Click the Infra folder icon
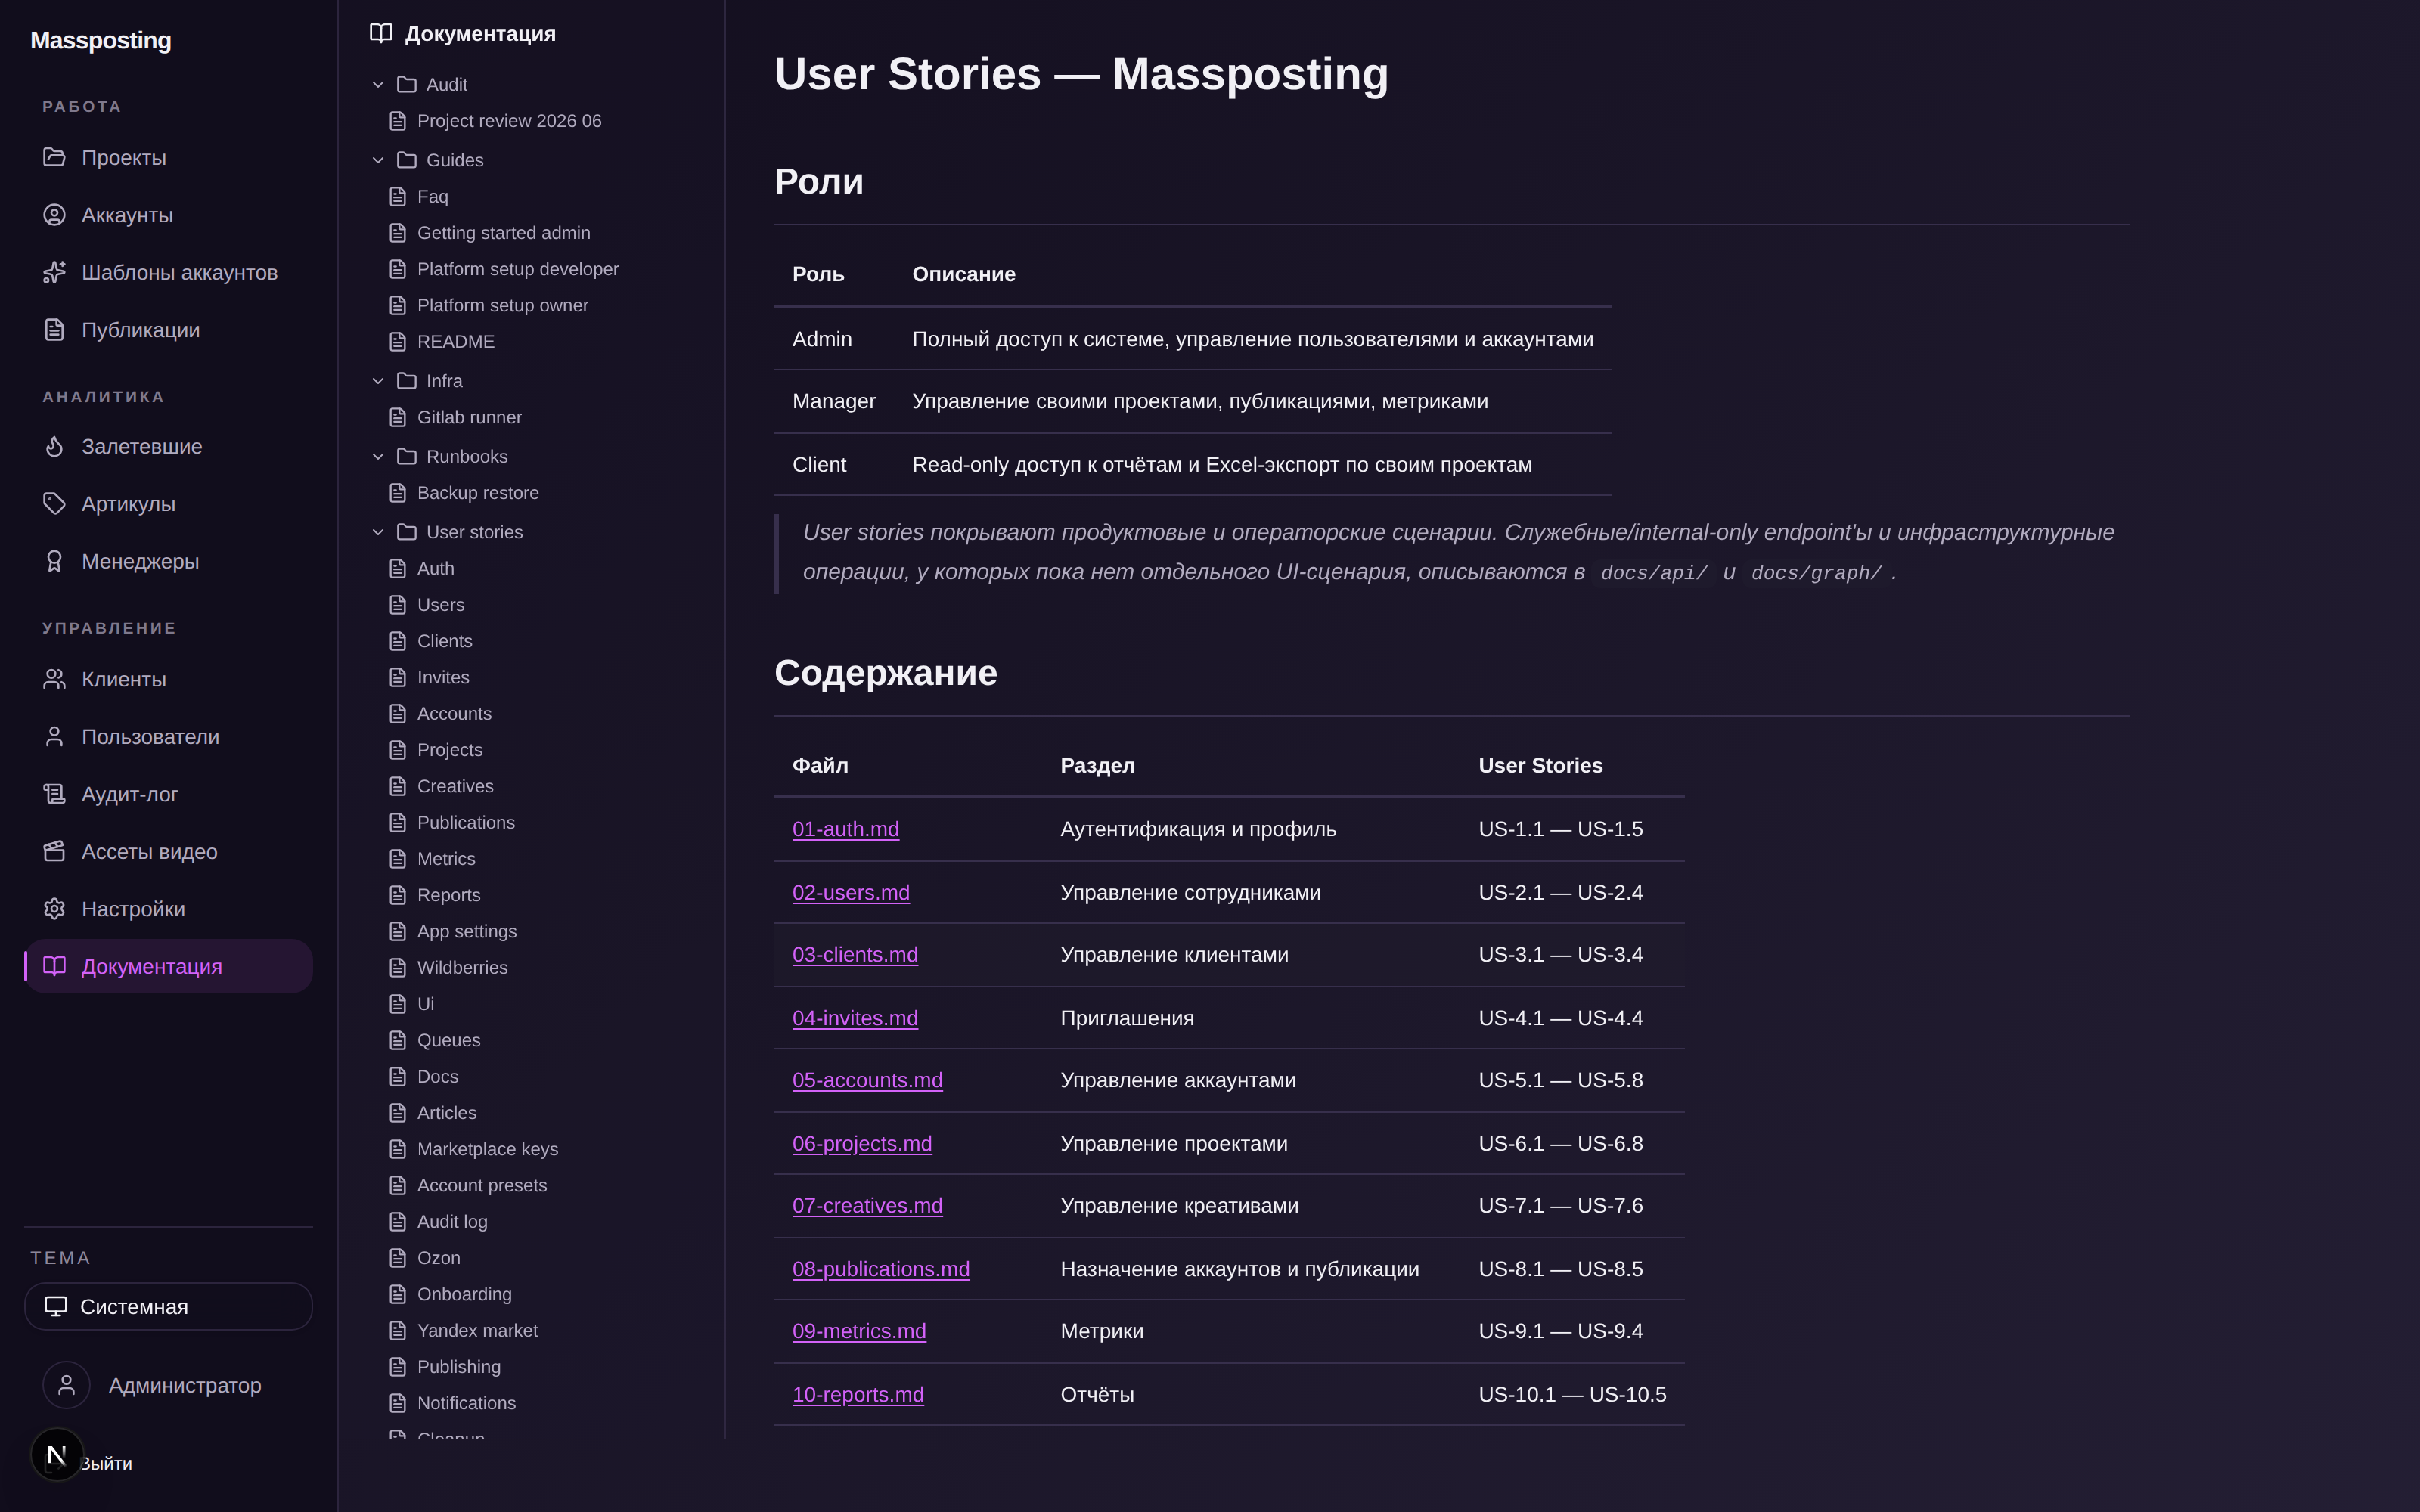 tap(406, 381)
